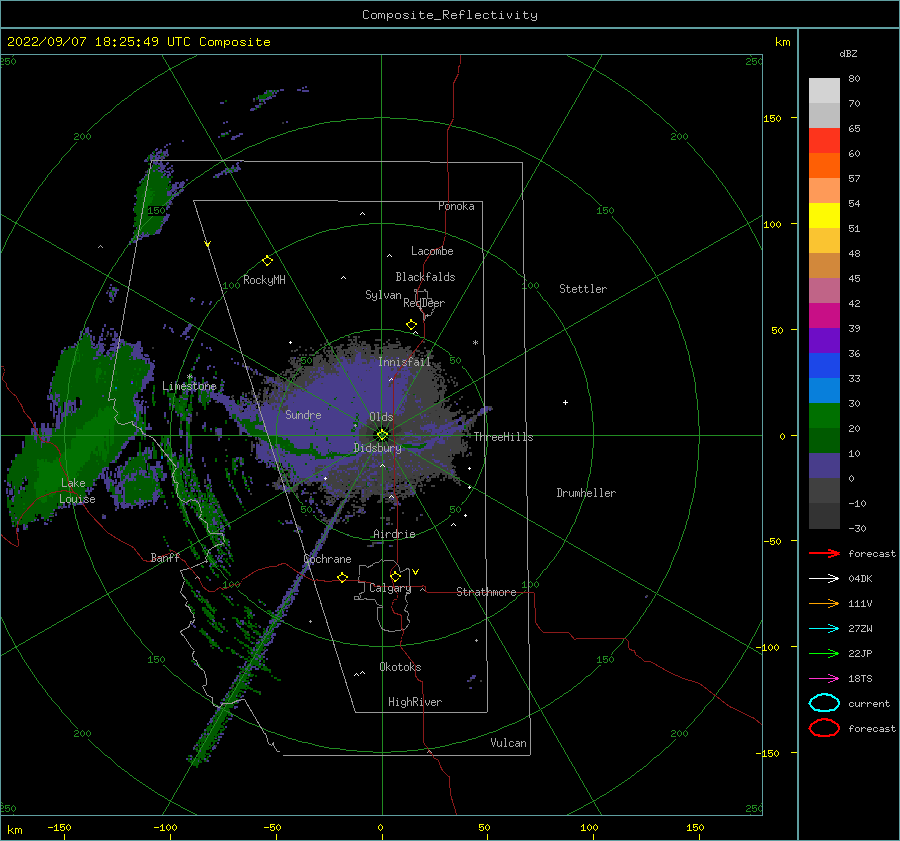Click the 80 dBZ scale value
This screenshot has height=841, width=900.
[x=854, y=78]
